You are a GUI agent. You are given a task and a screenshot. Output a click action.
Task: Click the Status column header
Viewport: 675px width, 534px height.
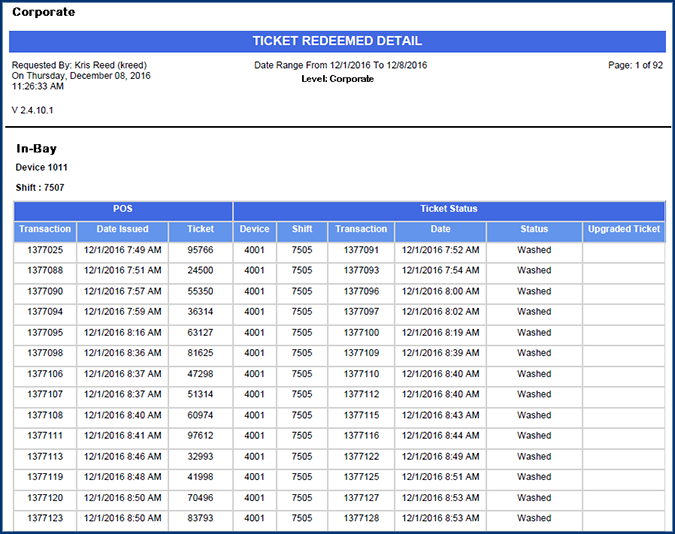[x=534, y=230]
